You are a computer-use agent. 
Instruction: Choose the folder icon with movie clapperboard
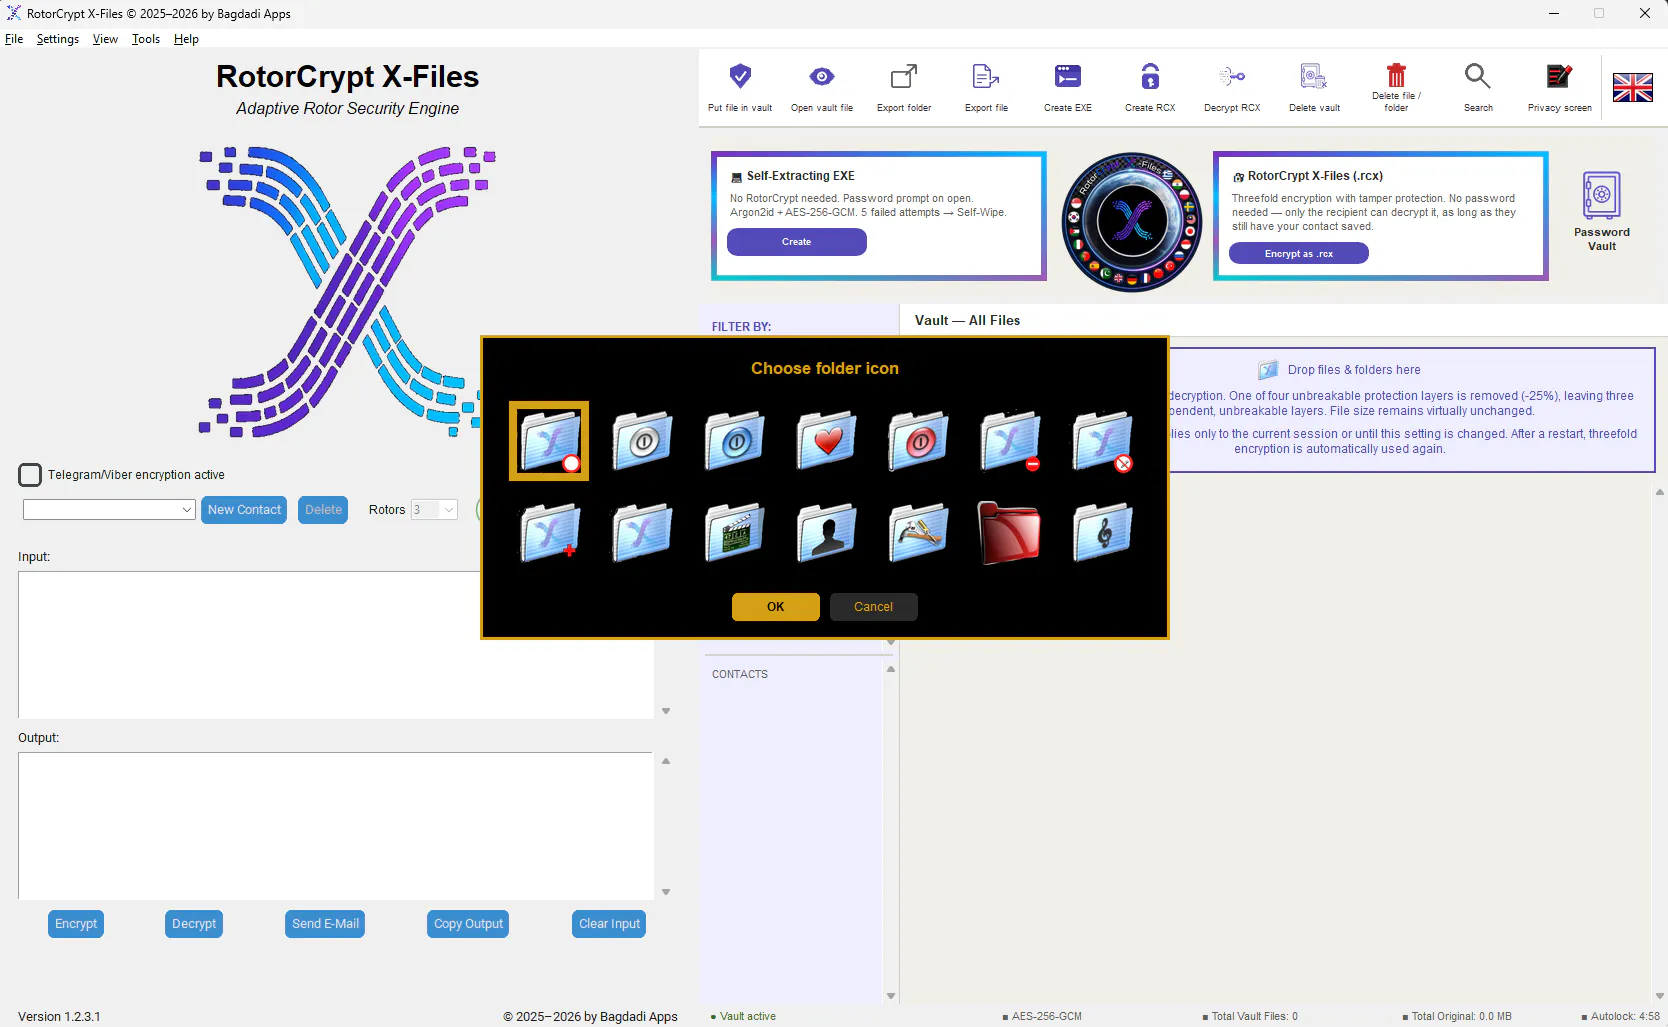734,532
